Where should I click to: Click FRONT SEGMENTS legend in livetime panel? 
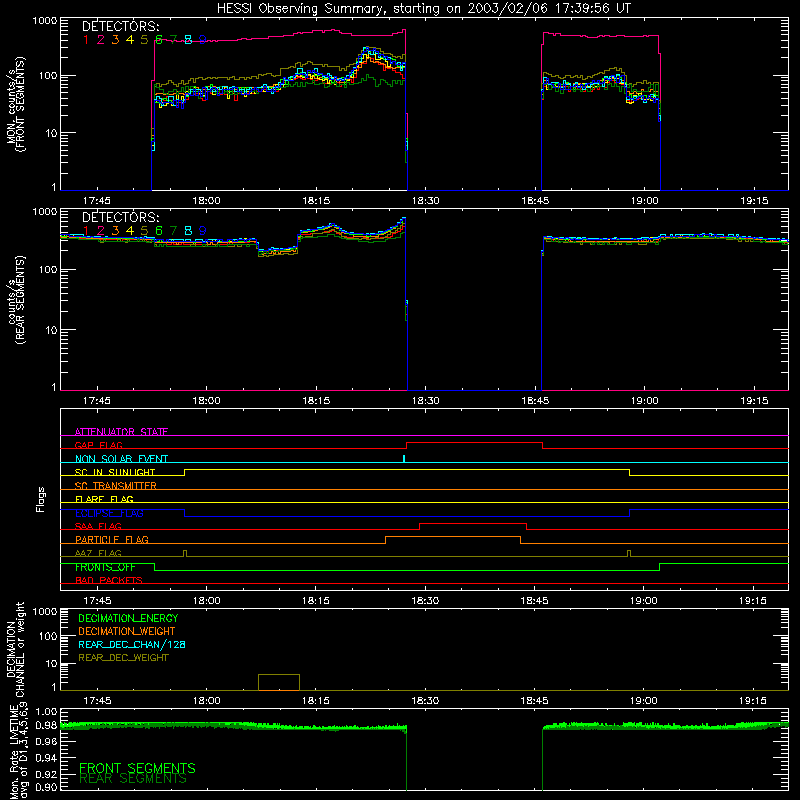tap(137, 768)
